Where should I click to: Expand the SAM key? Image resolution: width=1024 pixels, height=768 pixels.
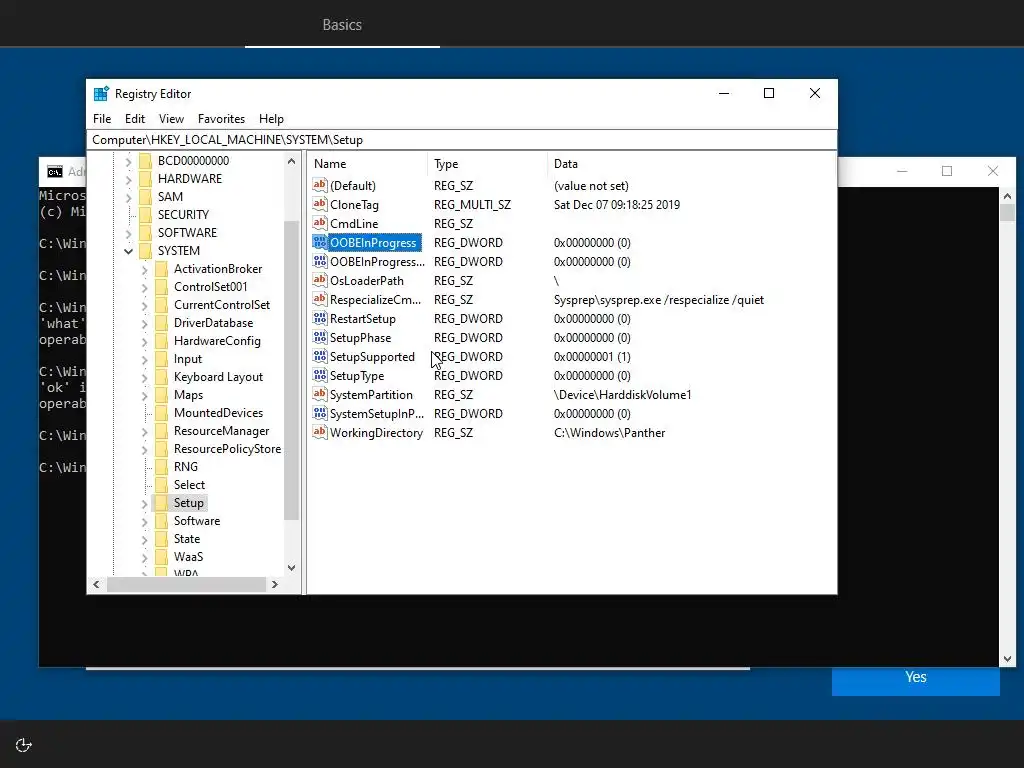click(128, 197)
